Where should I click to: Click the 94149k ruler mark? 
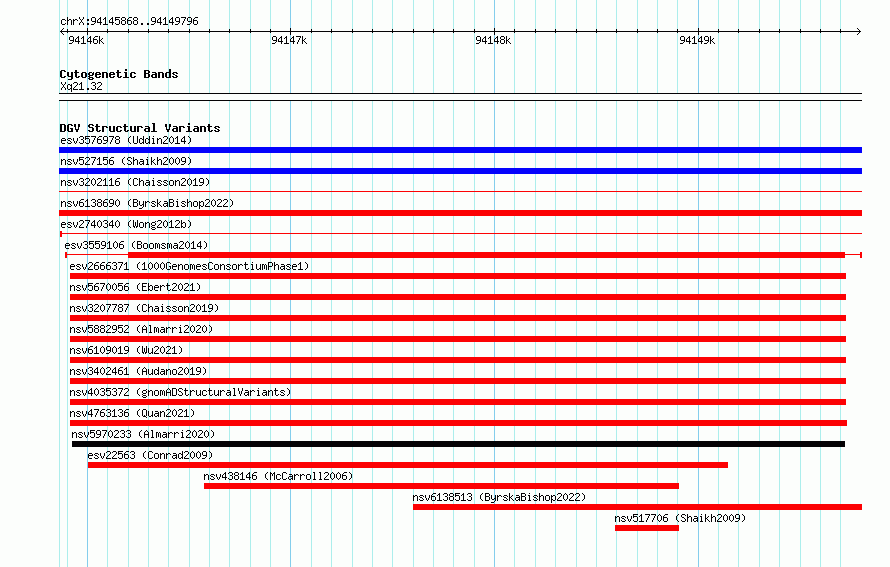[697, 40]
